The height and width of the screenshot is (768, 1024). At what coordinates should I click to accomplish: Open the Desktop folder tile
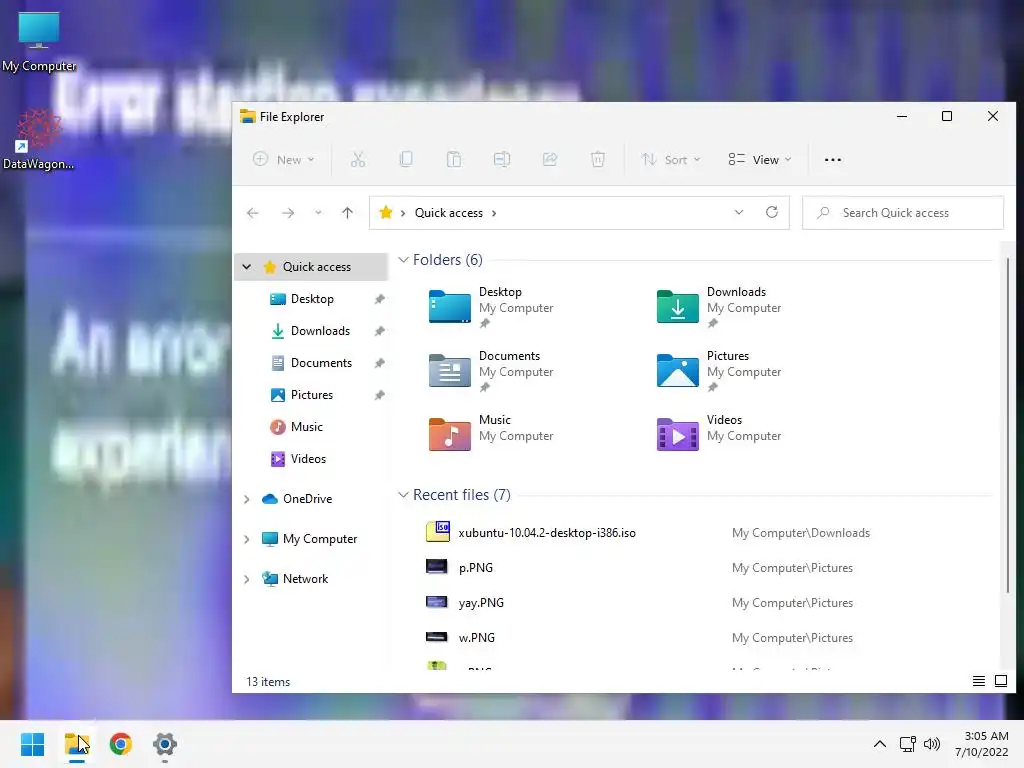(x=491, y=307)
